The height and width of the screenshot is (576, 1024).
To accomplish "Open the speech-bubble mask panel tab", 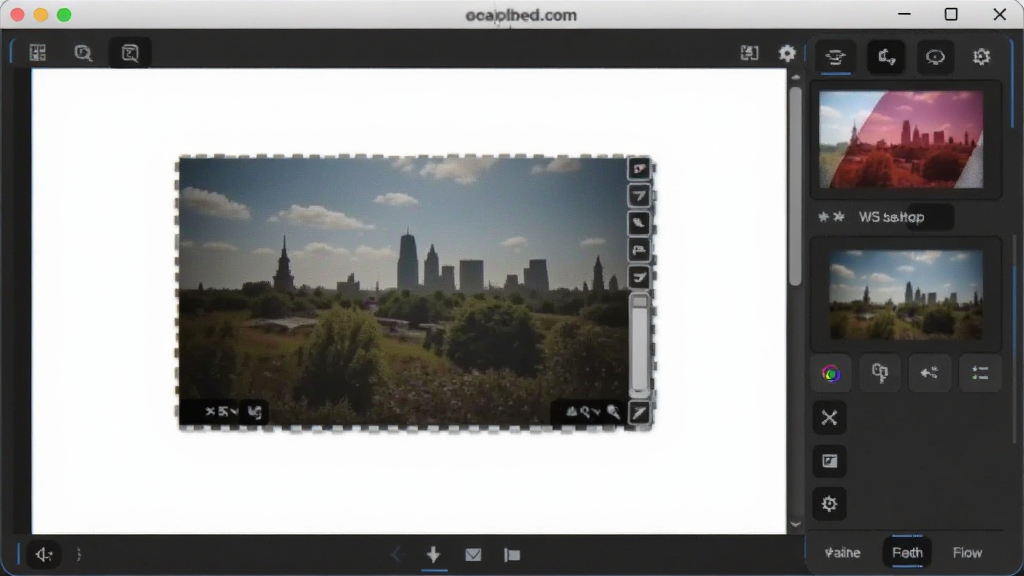I will (x=935, y=57).
